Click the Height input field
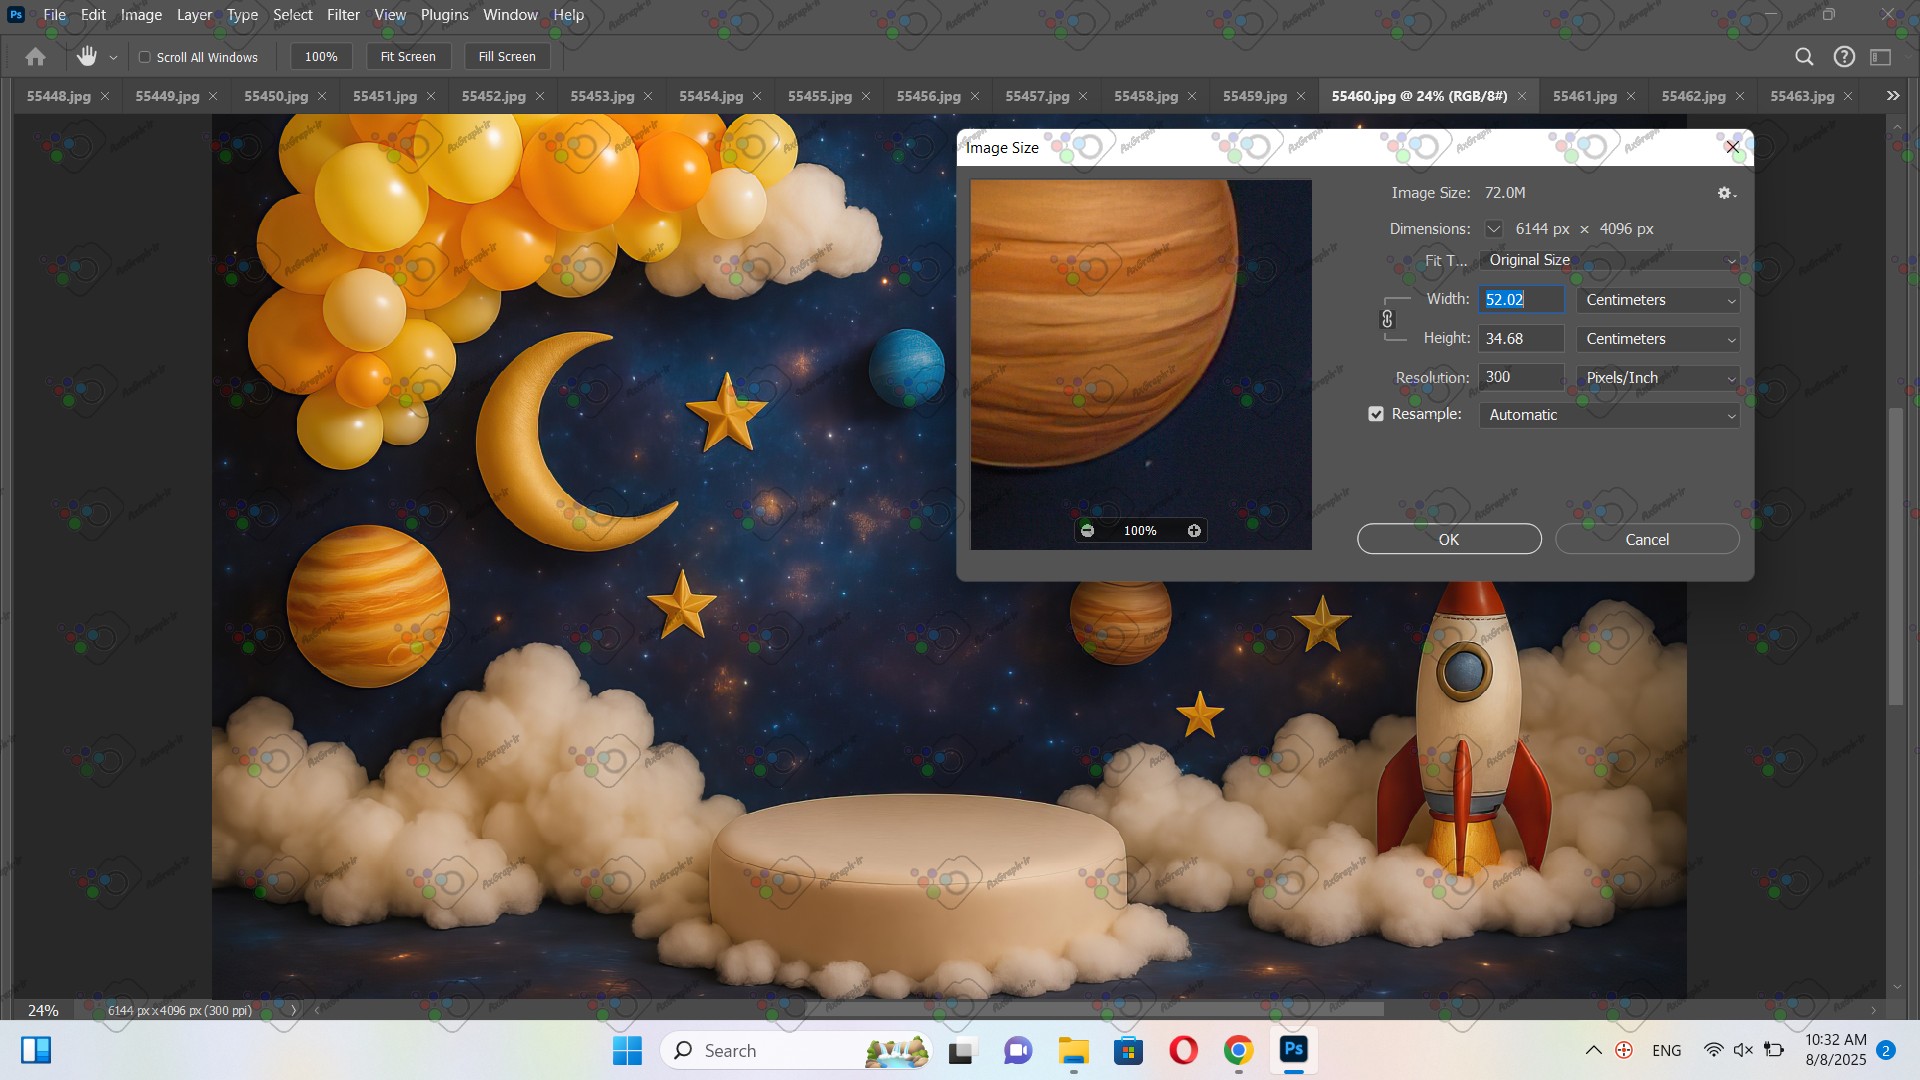 1520,339
